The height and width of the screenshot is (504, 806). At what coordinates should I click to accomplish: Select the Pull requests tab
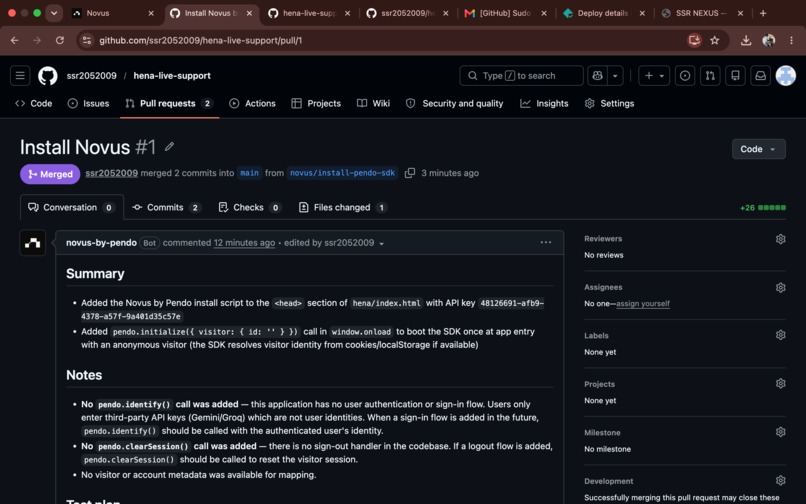[169, 103]
